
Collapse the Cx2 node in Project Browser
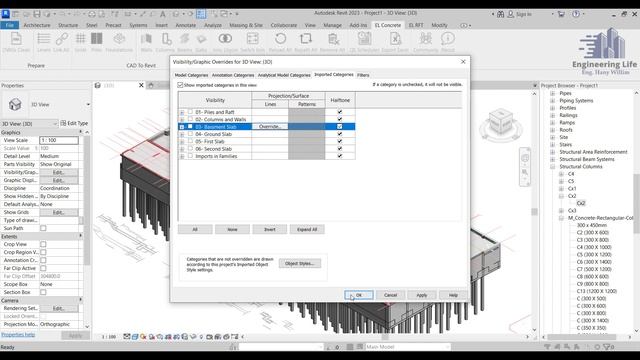pyautogui.click(x=561, y=196)
